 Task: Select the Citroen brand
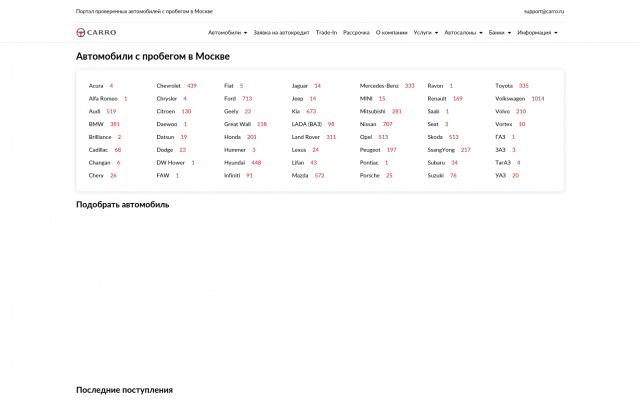click(165, 111)
